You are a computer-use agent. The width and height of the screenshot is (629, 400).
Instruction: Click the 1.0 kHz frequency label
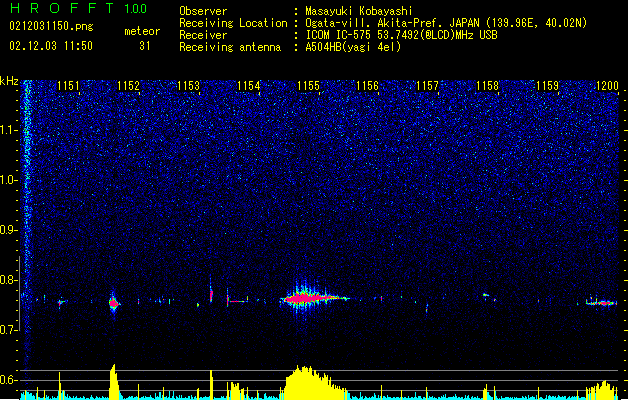pyautogui.click(x=8, y=180)
